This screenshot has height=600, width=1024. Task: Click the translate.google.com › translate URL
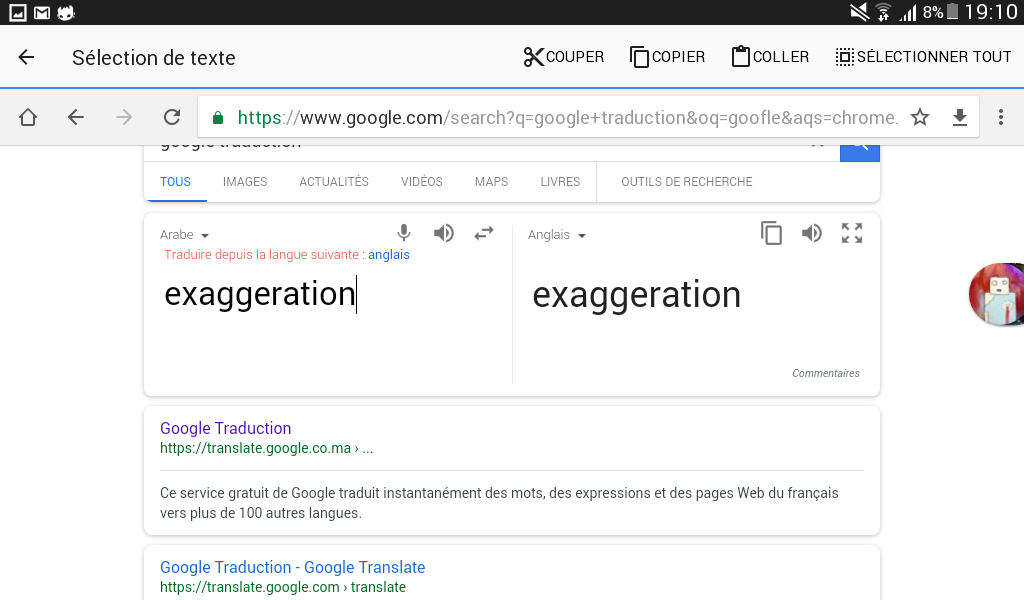pos(283,587)
